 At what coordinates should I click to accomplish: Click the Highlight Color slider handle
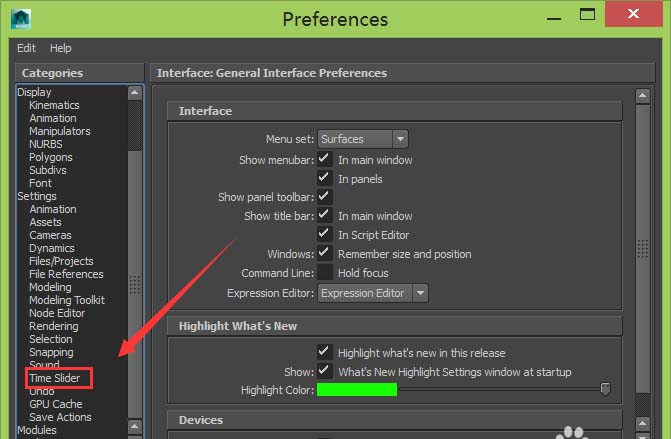(x=605, y=389)
